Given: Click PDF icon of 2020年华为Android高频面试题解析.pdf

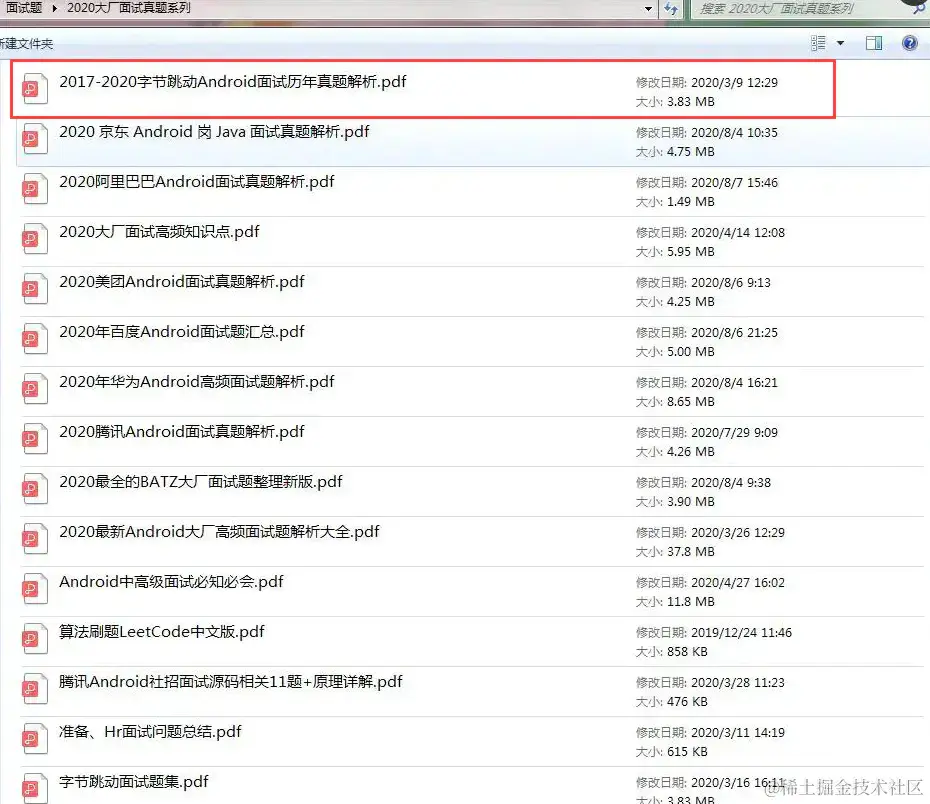Looking at the screenshot, I should 34,388.
